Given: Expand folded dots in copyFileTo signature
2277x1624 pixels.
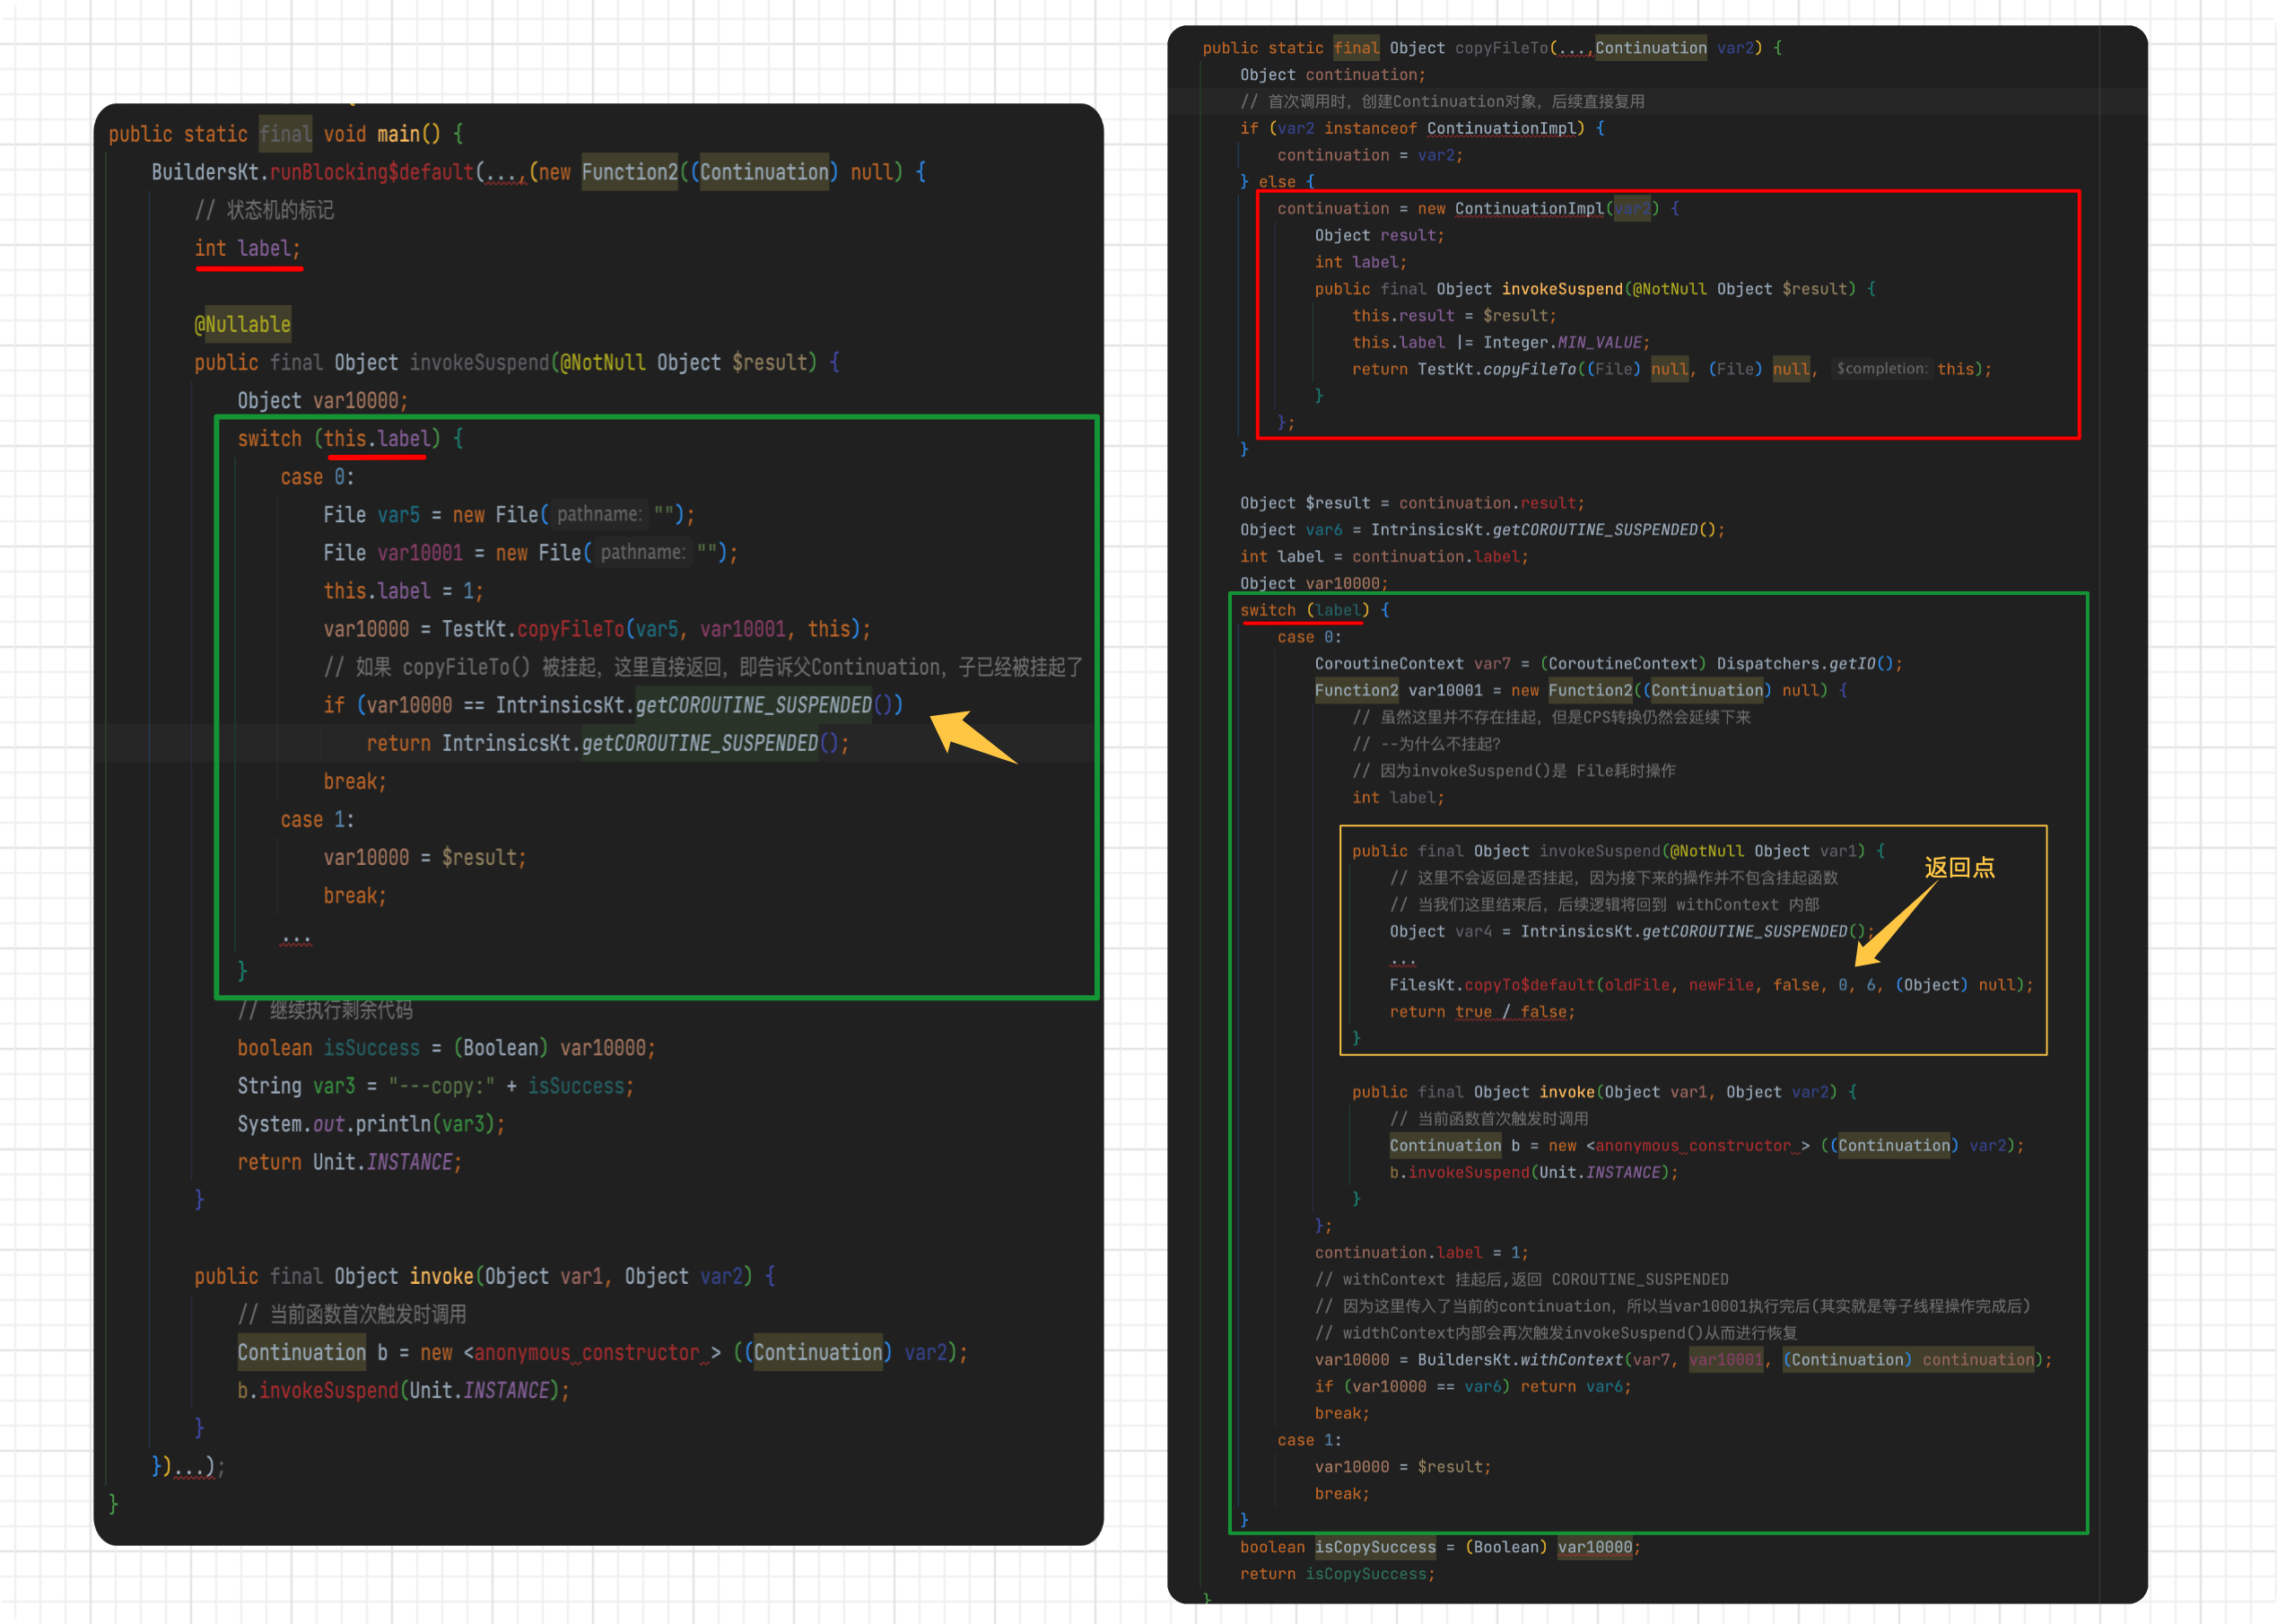Looking at the screenshot, I should pos(1571,49).
